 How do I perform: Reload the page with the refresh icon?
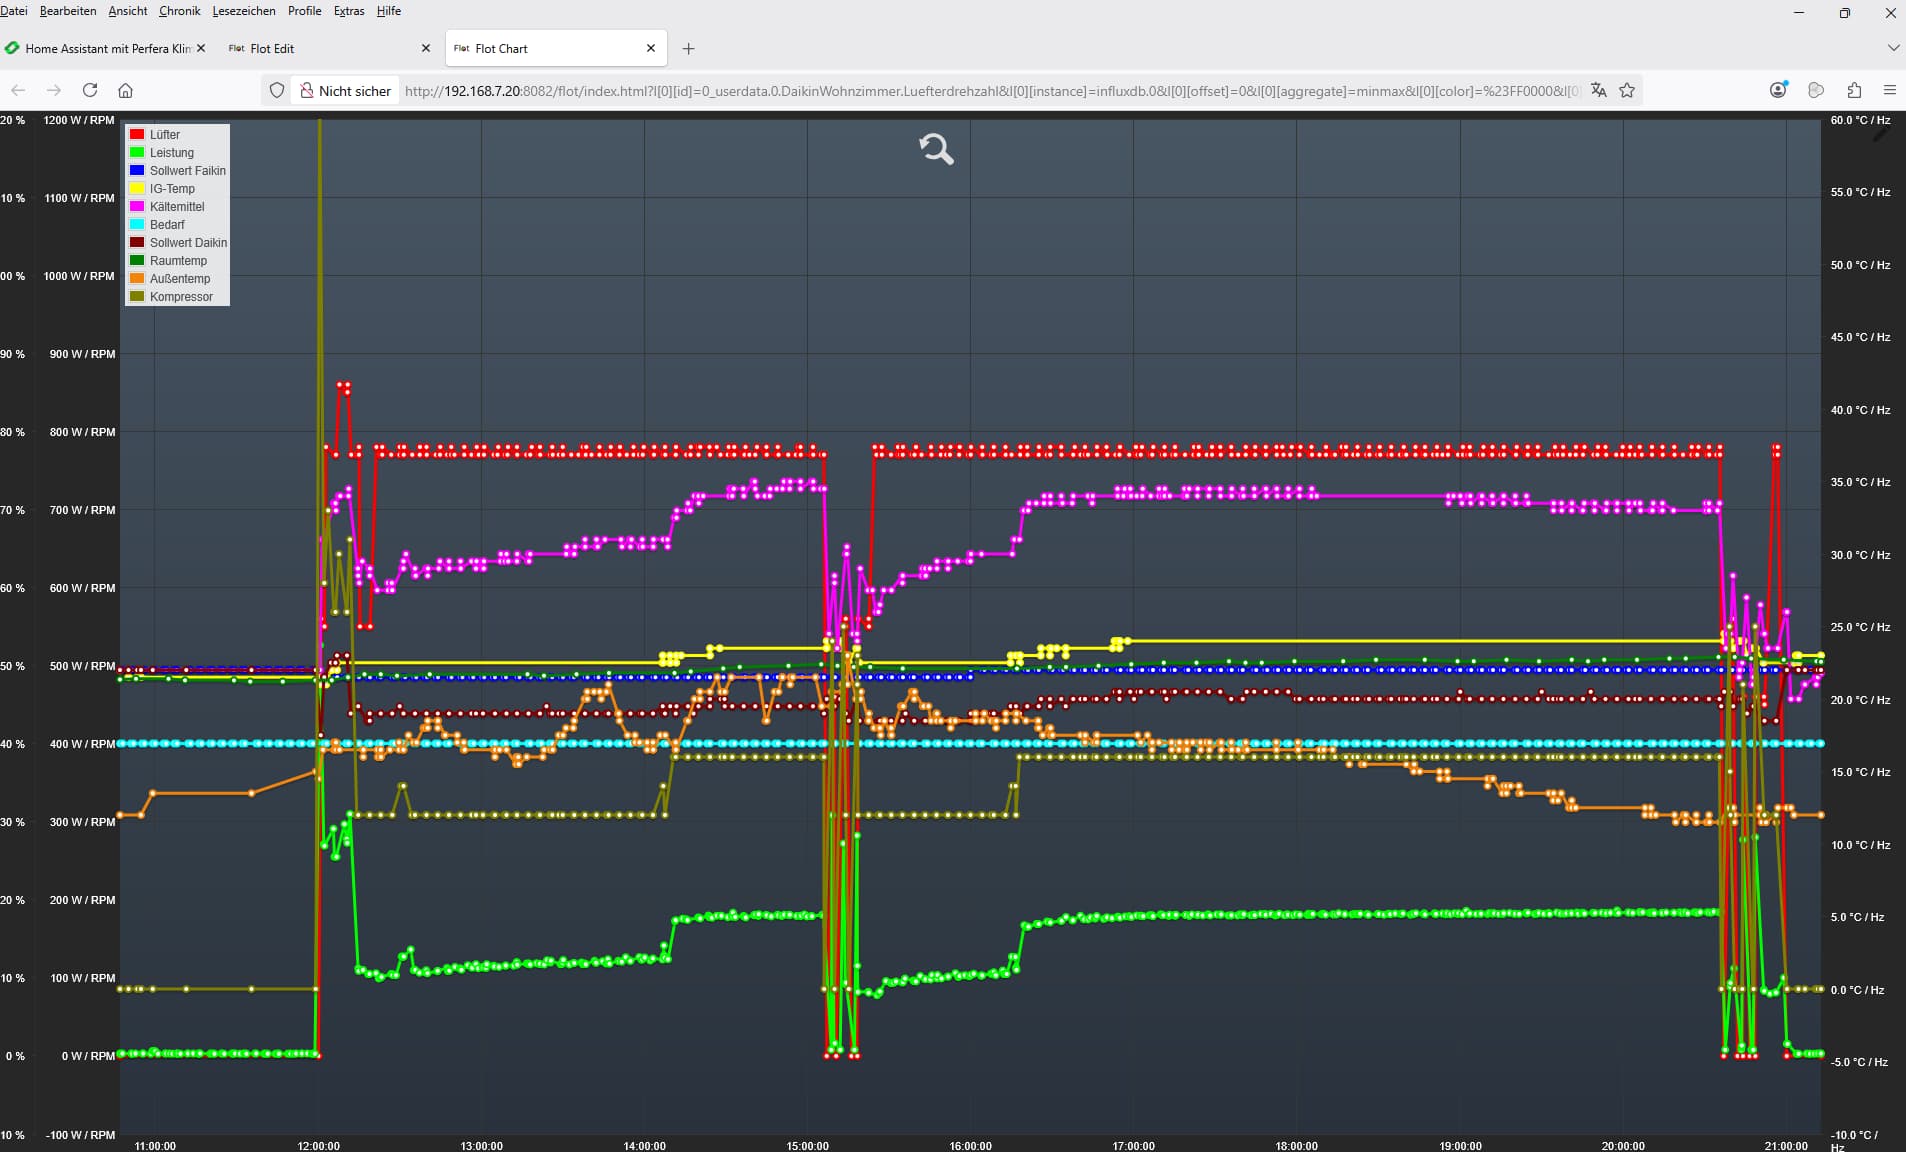coord(90,90)
